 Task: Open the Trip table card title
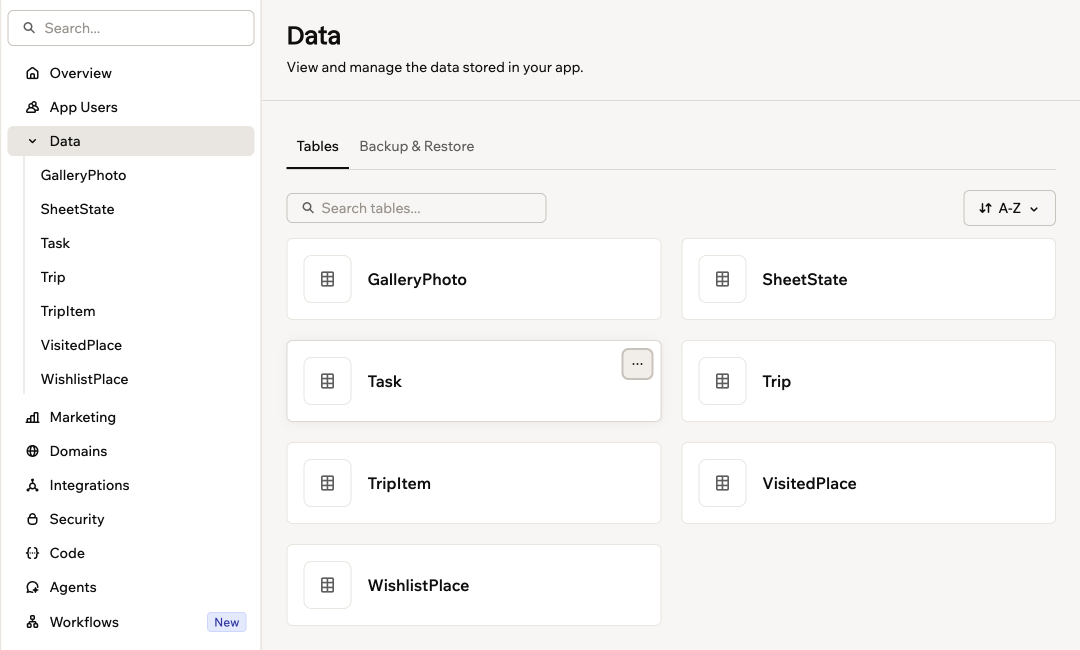(x=776, y=381)
